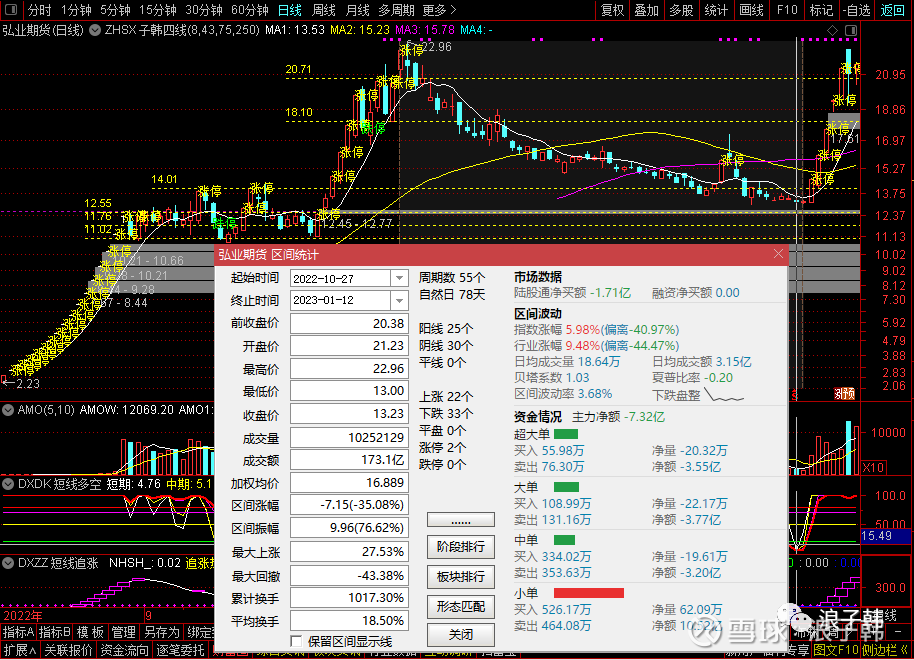This screenshot has height=660, width=914.
Task: Open the 逐笔委托 tab
Action: (180, 650)
